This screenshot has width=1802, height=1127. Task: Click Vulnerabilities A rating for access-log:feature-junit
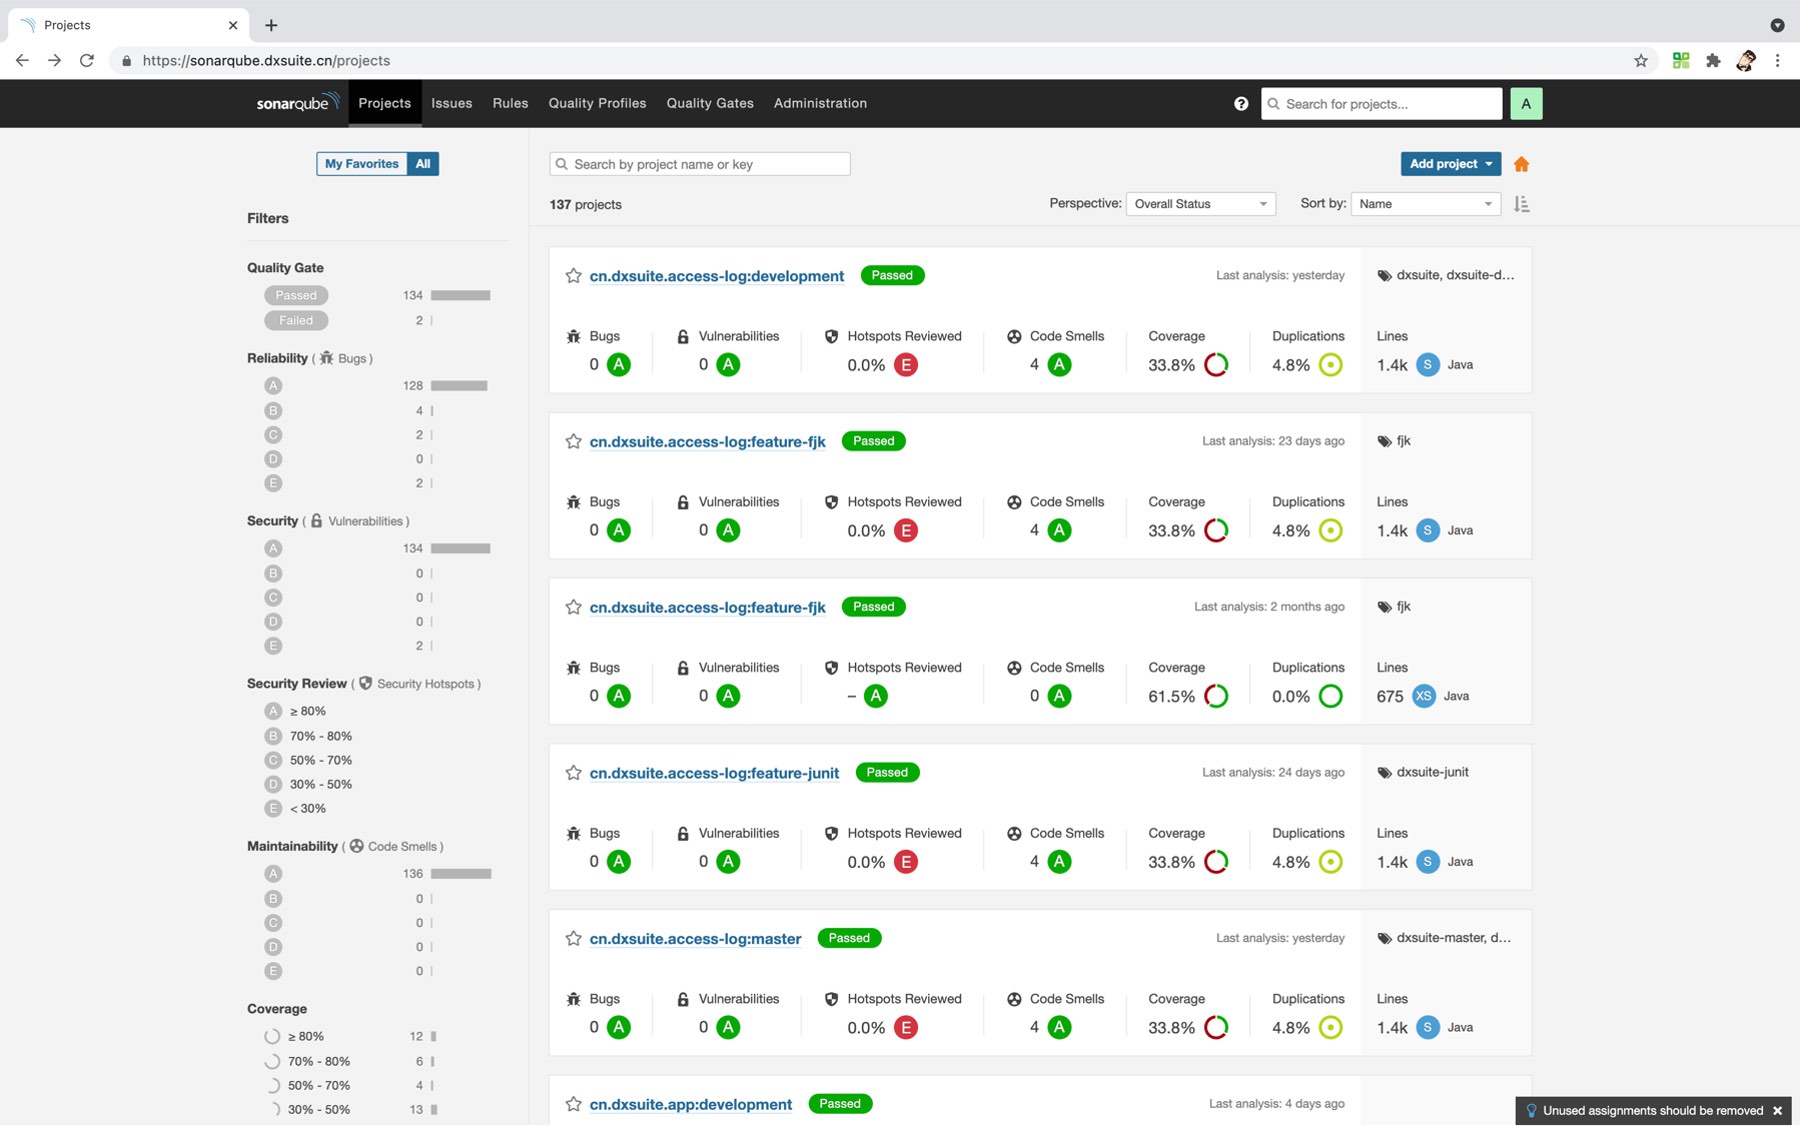coord(728,862)
